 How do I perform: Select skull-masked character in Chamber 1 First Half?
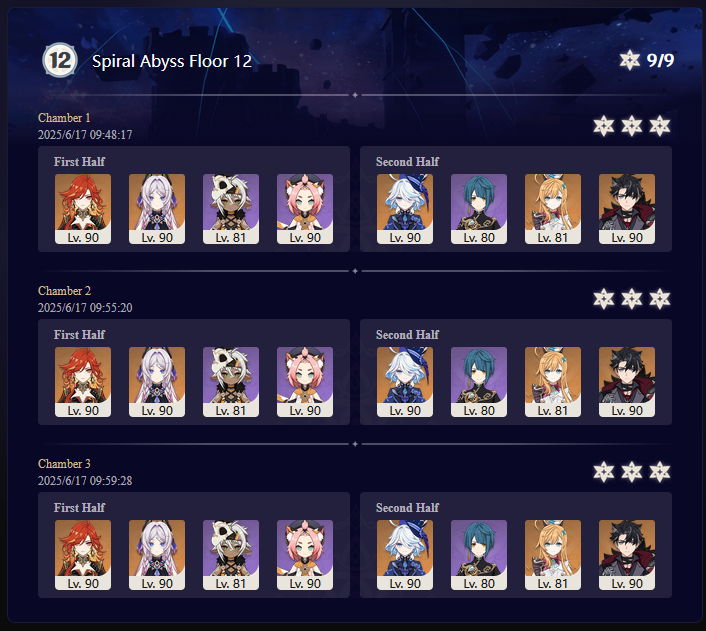pyautogui.click(x=231, y=209)
